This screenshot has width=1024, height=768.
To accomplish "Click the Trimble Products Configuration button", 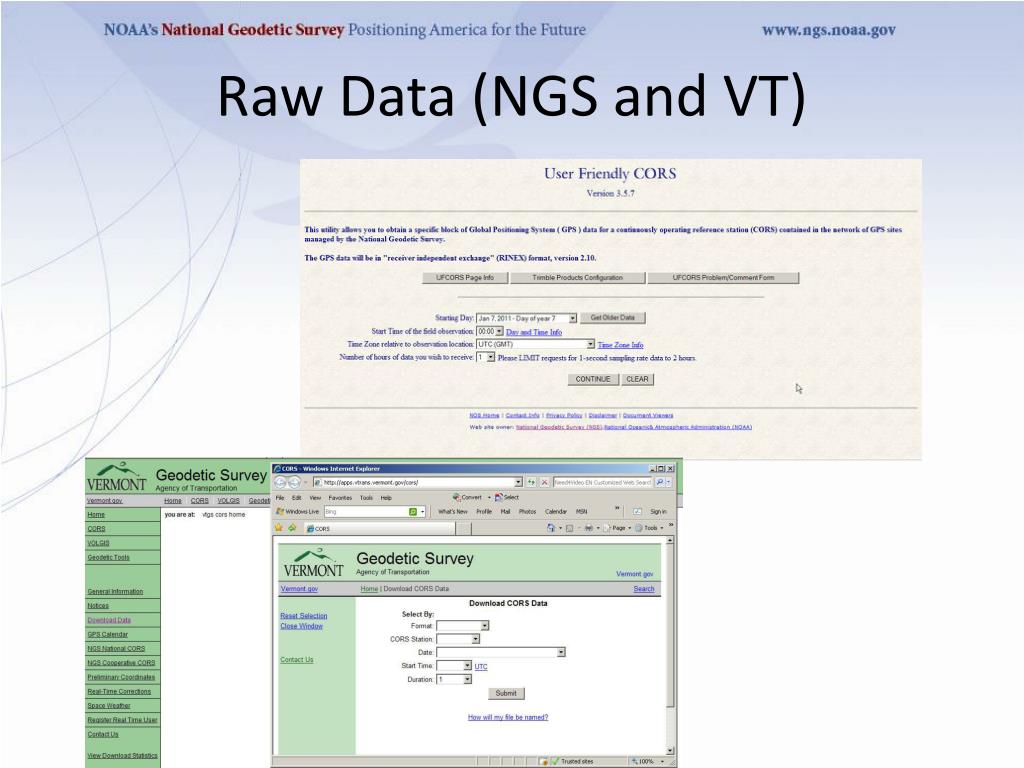I will (x=577, y=278).
